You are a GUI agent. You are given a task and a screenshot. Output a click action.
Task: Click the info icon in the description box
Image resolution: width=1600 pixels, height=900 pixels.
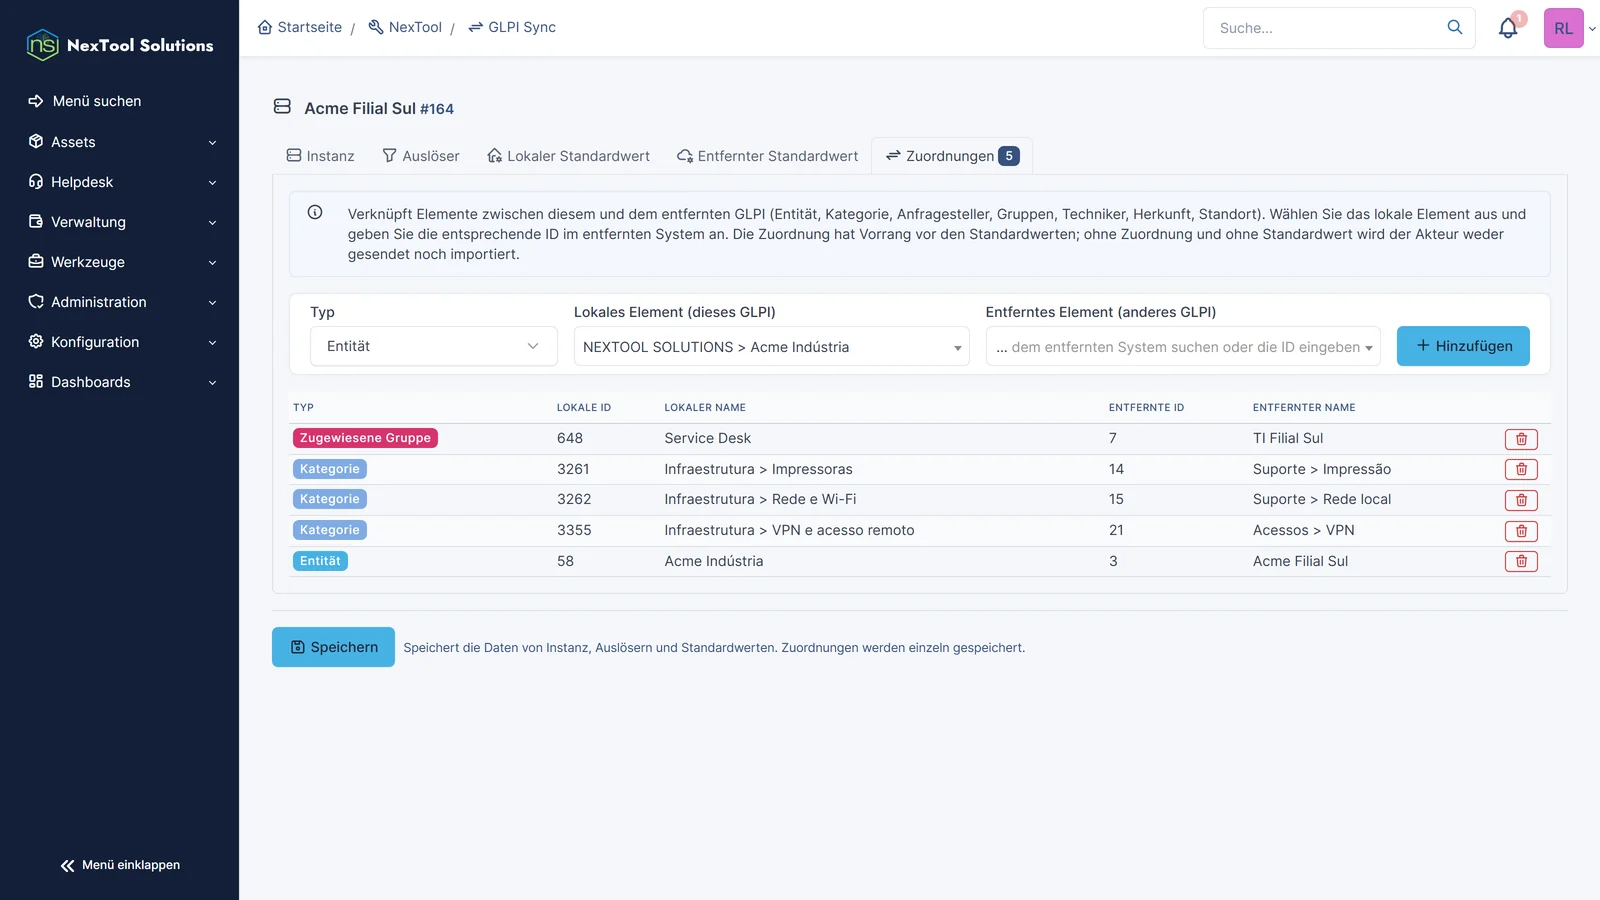point(315,212)
